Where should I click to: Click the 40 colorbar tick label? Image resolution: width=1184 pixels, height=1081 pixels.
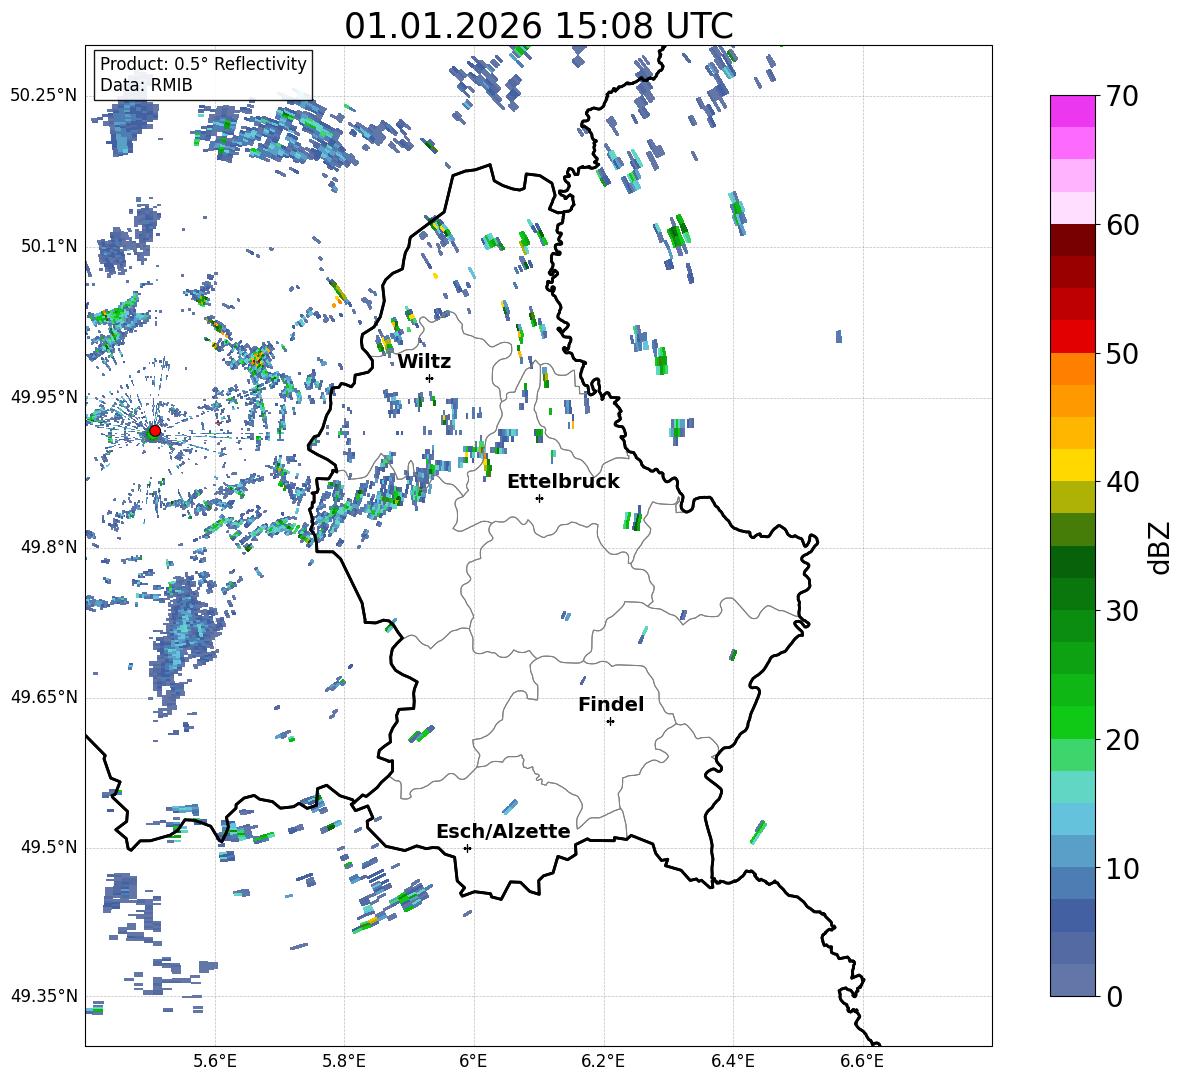[x=1122, y=482]
